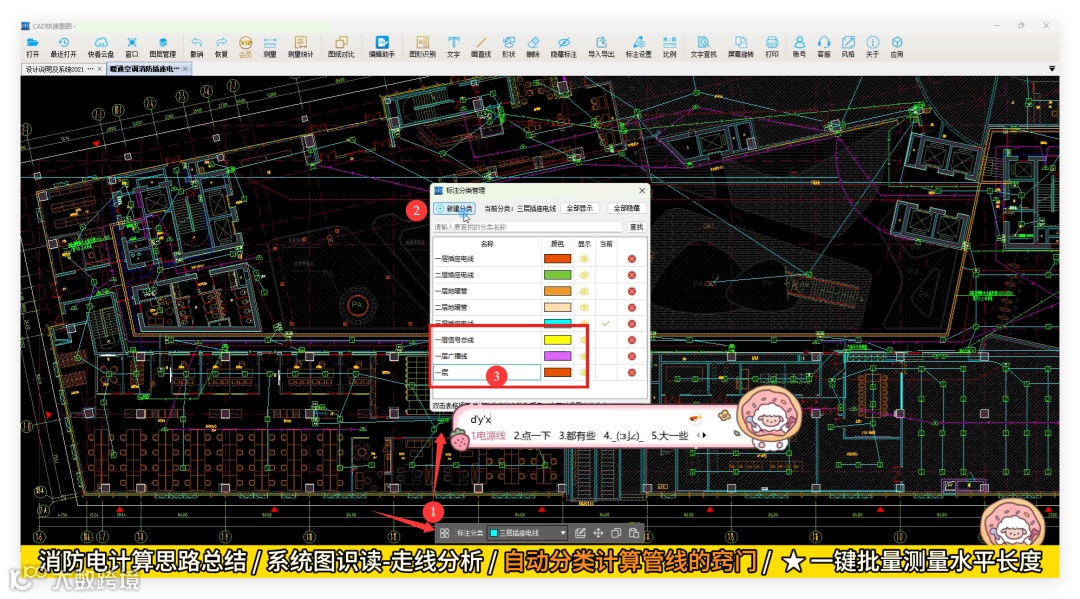Open 标注设置 annotation settings

(x=638, y=47)
